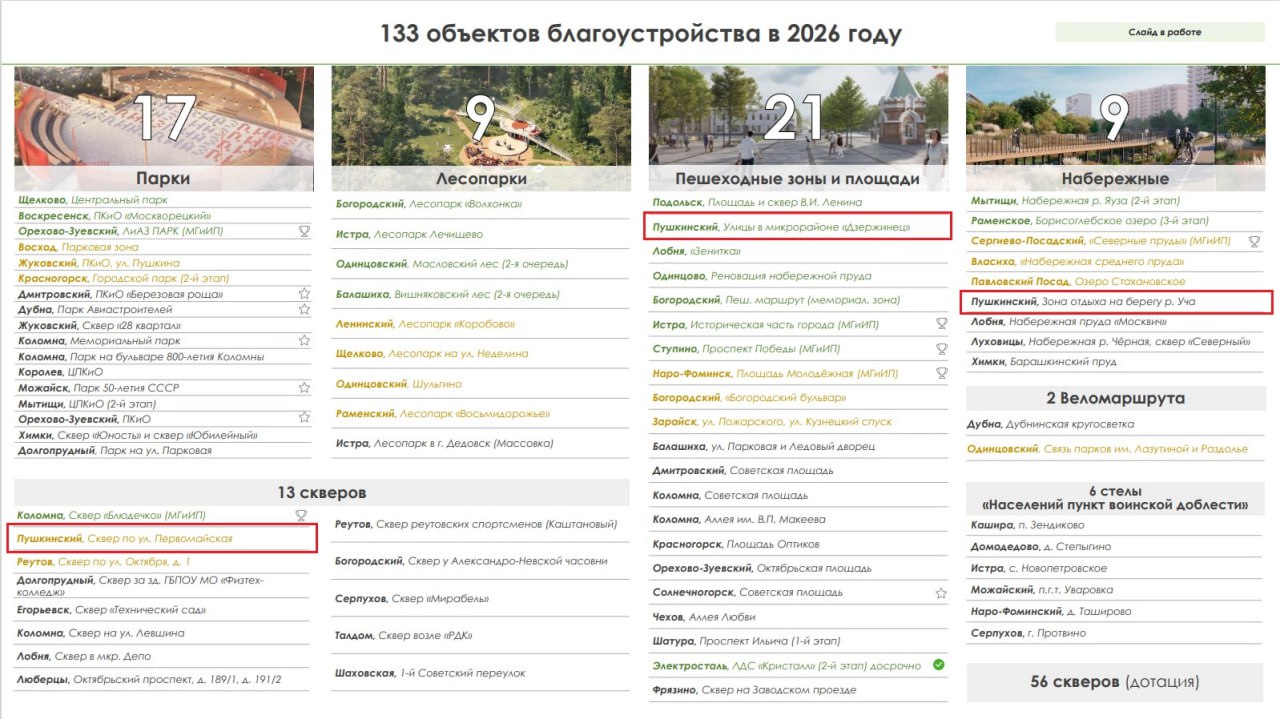Image resolution: width=1280 pixels, height=719 pixels.
Task: Click the trophy beside «Северные пруды»
Action: (x=1254, y=241)
